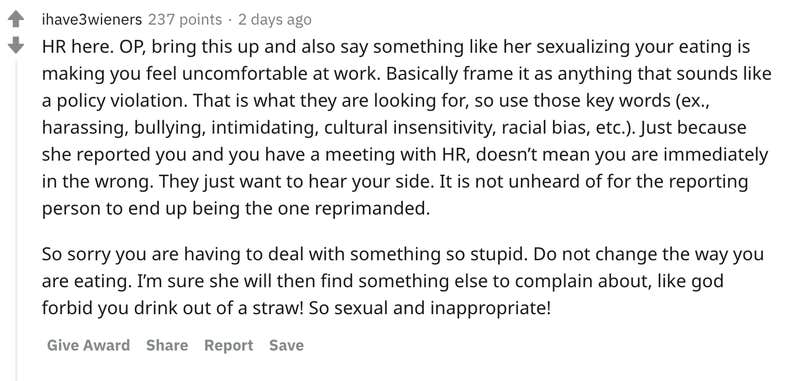800x381 pixels.
Task: Click the 237 points score label
Action: click(x=185, y=20)
